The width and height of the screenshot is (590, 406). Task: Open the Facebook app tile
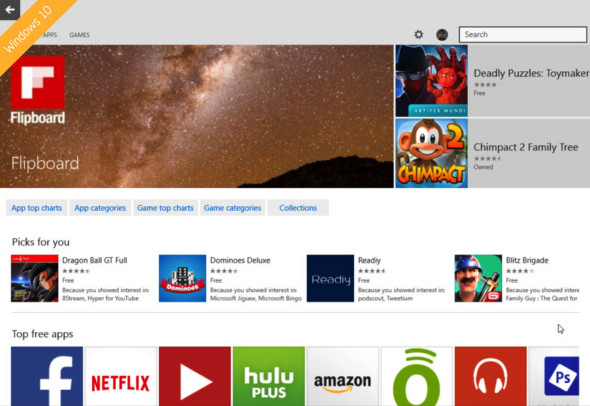tap(47, 376)
